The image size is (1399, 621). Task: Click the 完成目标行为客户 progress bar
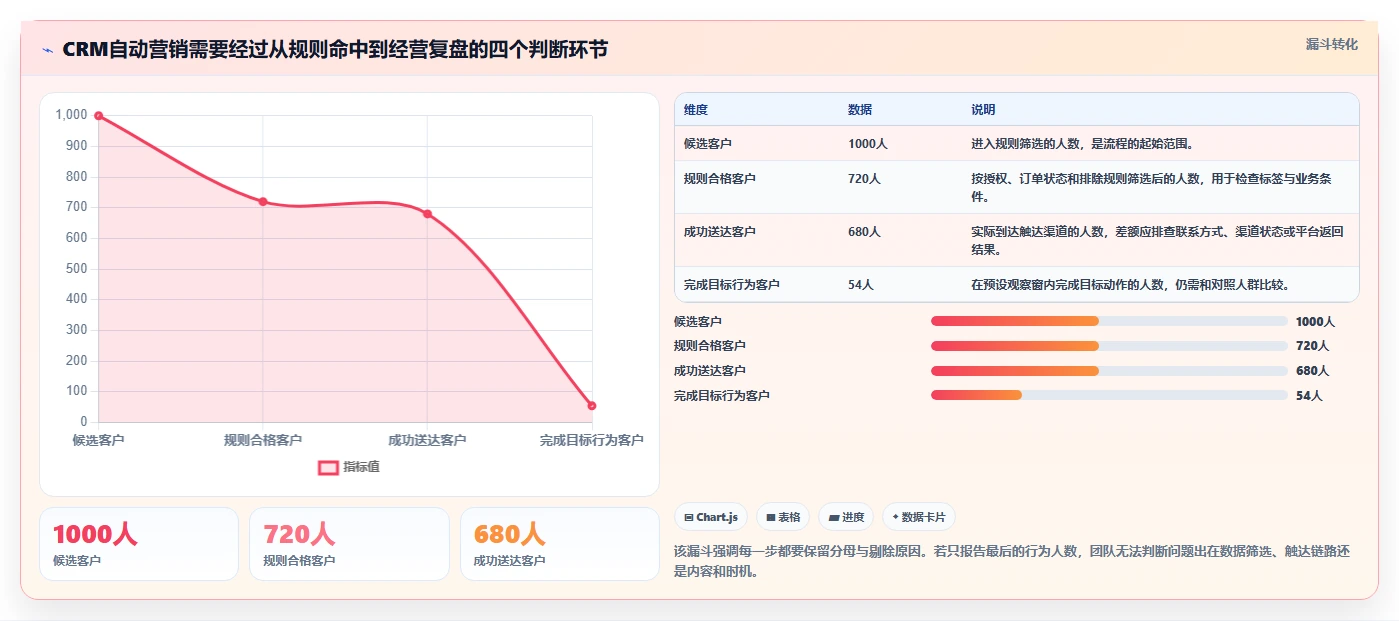1109,395
